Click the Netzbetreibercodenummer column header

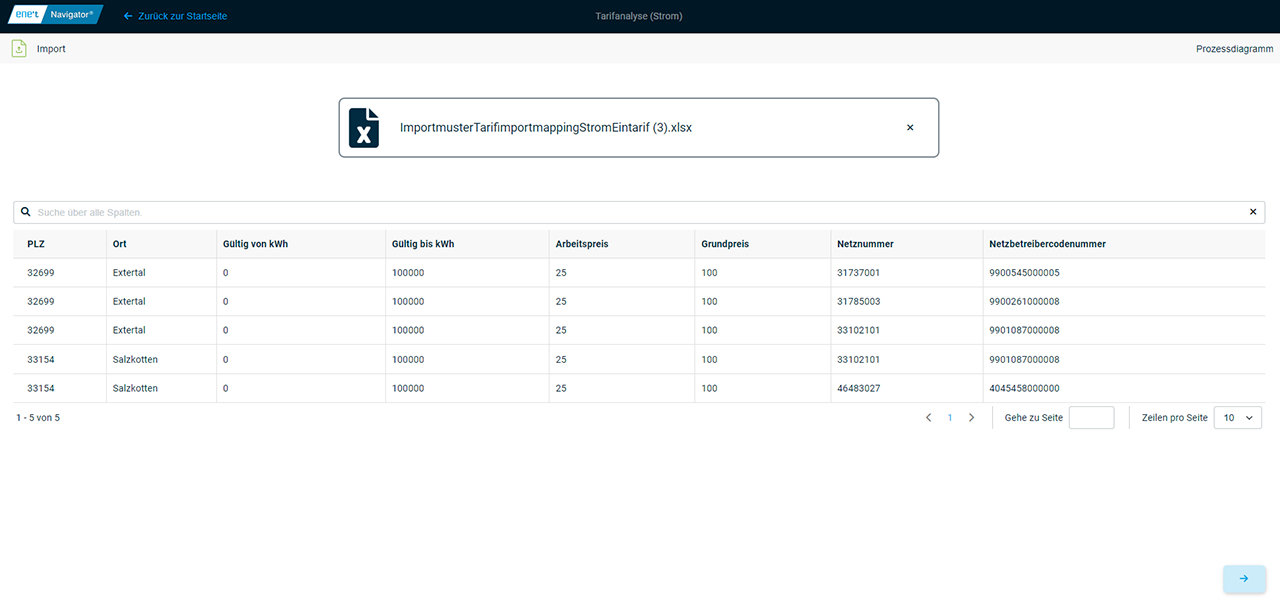1047,244
